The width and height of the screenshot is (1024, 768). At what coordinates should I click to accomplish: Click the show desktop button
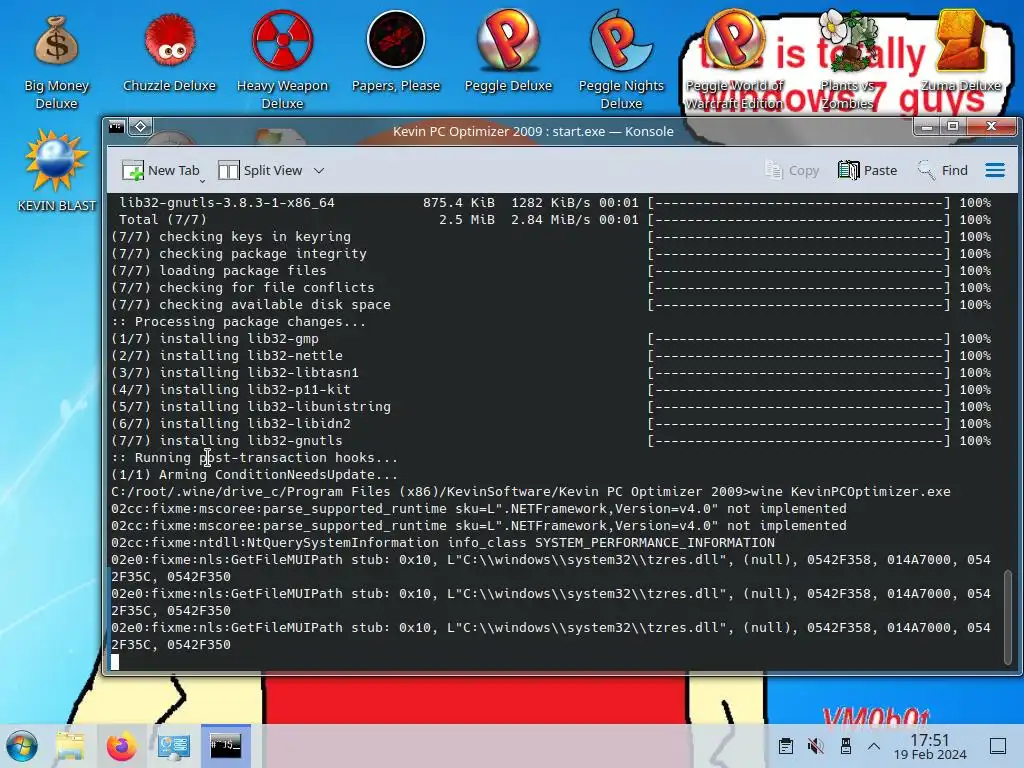click(x=998, y=746)
